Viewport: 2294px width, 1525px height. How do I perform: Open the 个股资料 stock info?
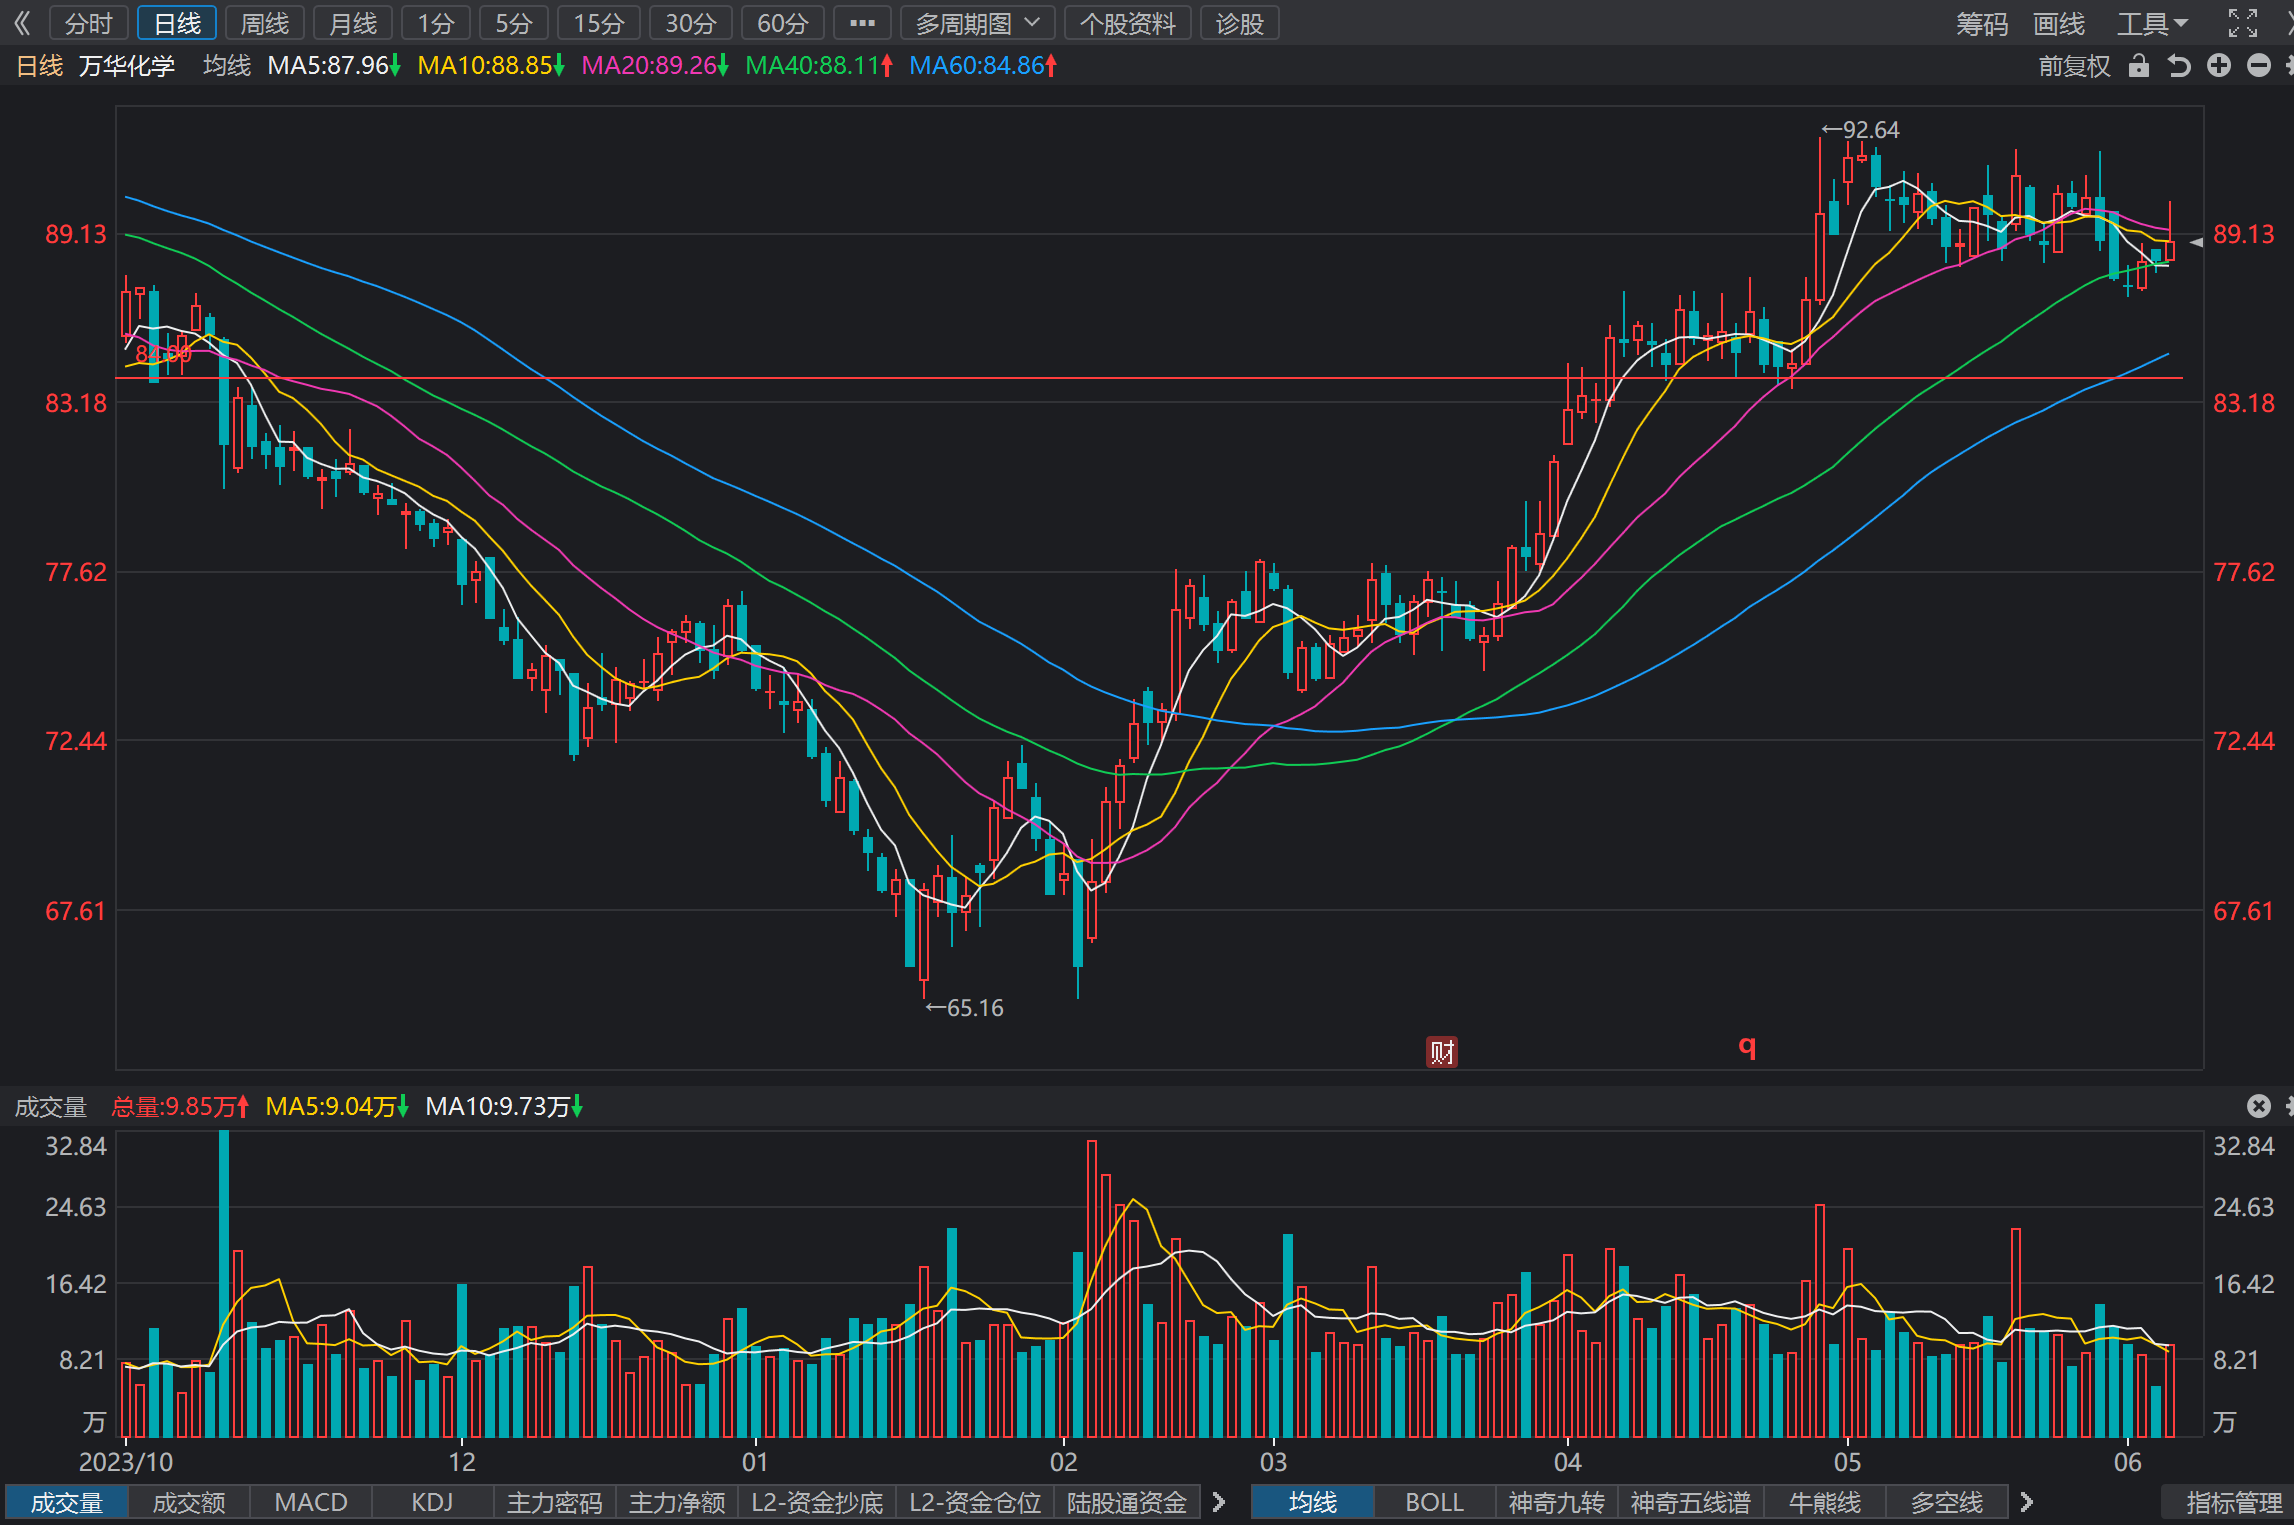(1127, 23)
